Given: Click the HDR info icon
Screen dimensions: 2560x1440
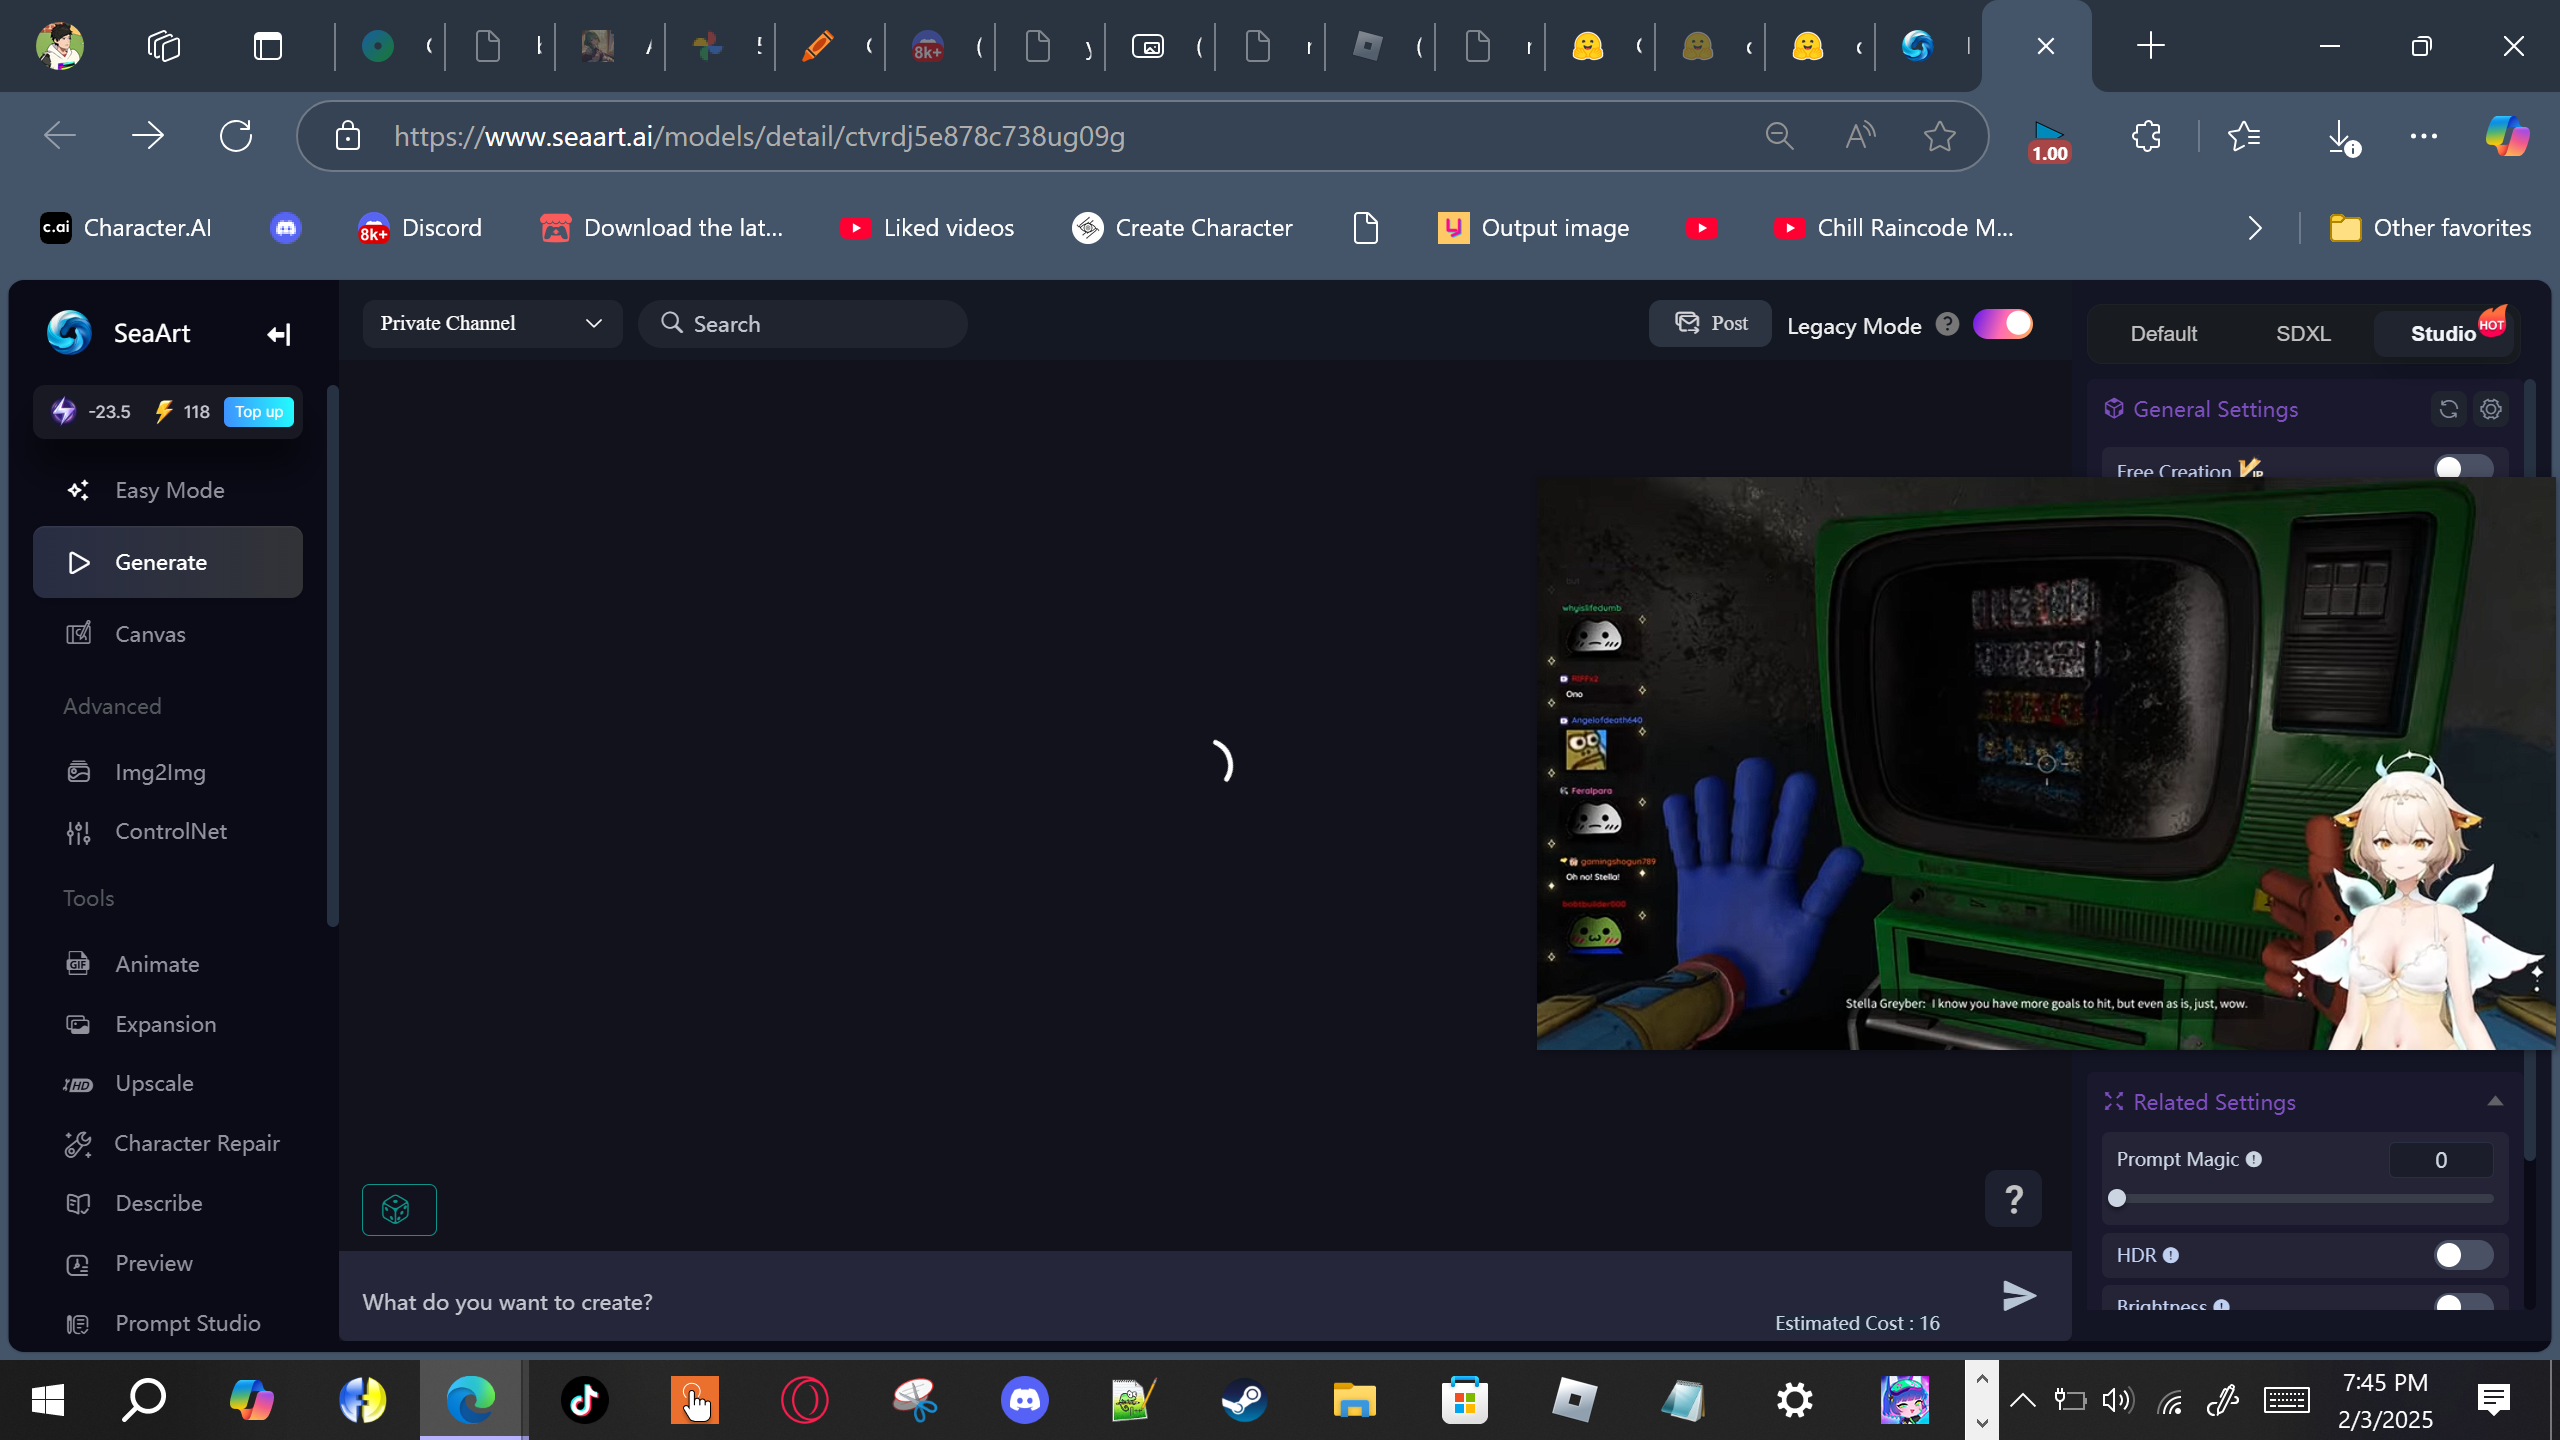Looking at the screenshot, I should tap(2171, 1255).
